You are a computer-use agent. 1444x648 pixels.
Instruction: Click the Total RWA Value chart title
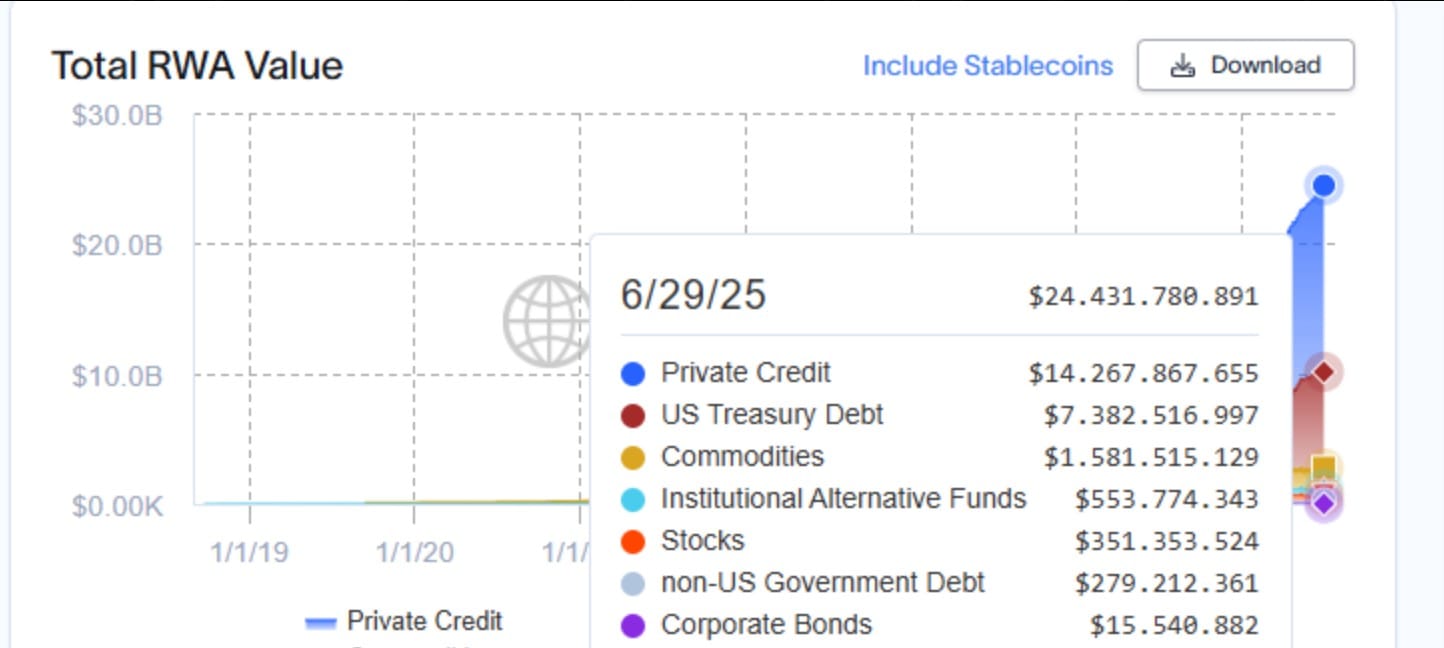pyautogui.click(x=197, y=66)
